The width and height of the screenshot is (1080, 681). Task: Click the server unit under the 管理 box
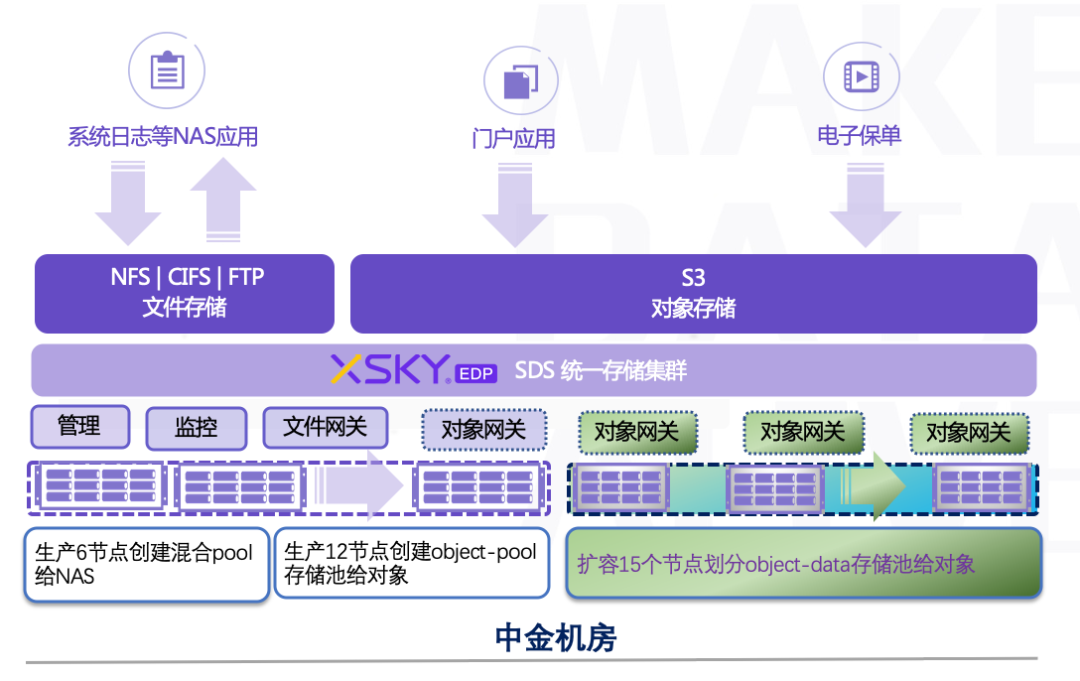tap(102, 485)
